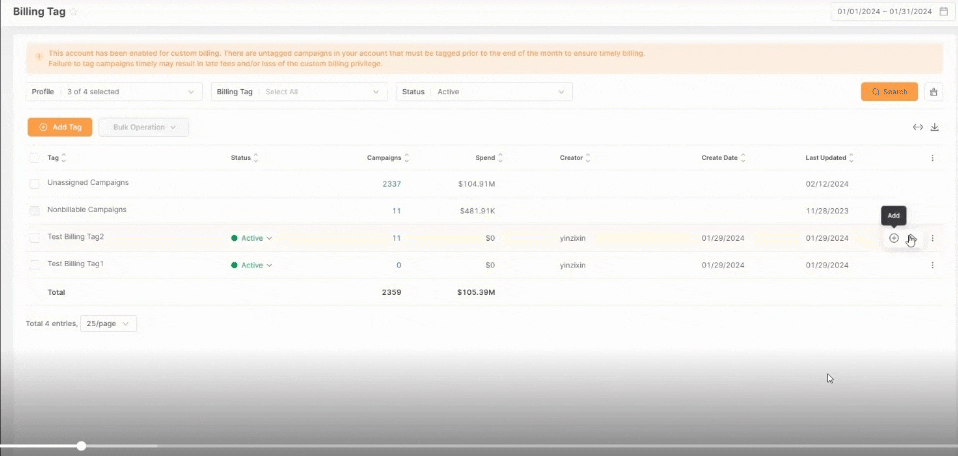Open the Billing Tag Select All dropdown
958x456 pixels.
tap(299, 92)
